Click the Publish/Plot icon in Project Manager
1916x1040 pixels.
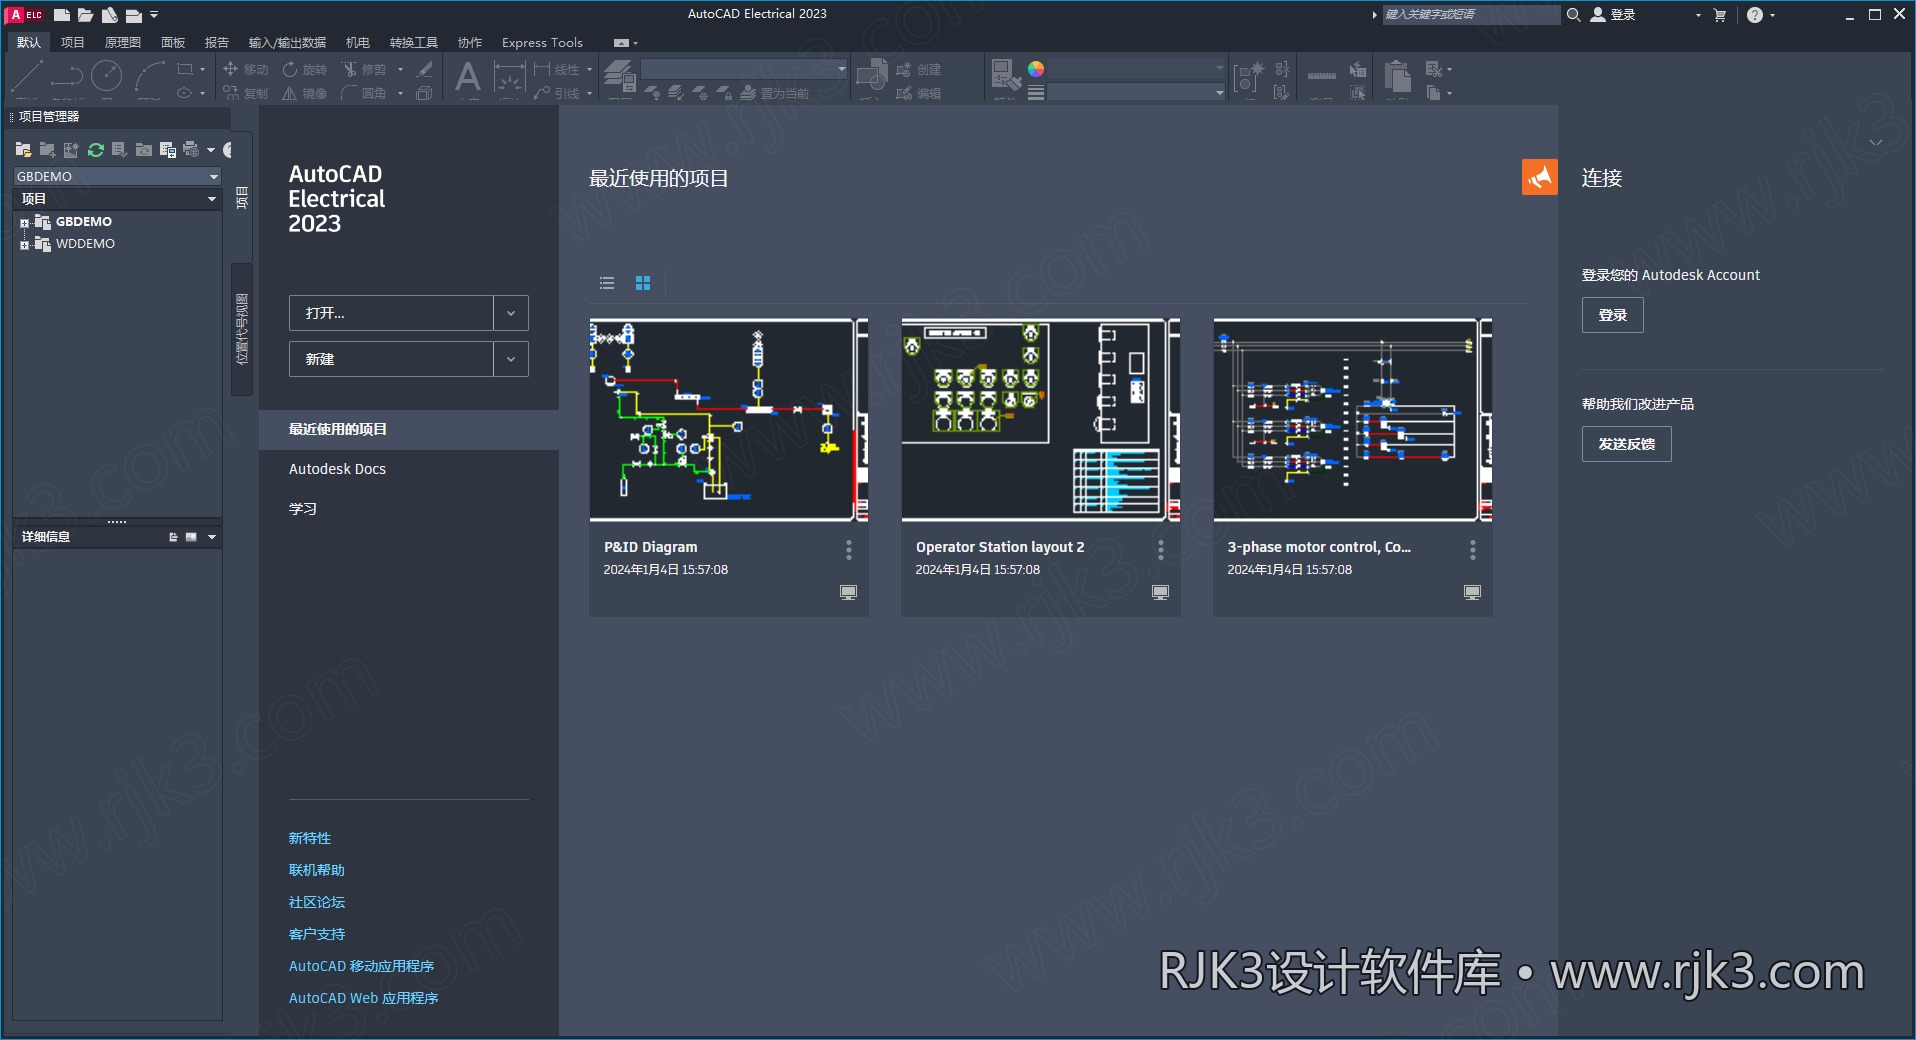[x=191, y=150]
